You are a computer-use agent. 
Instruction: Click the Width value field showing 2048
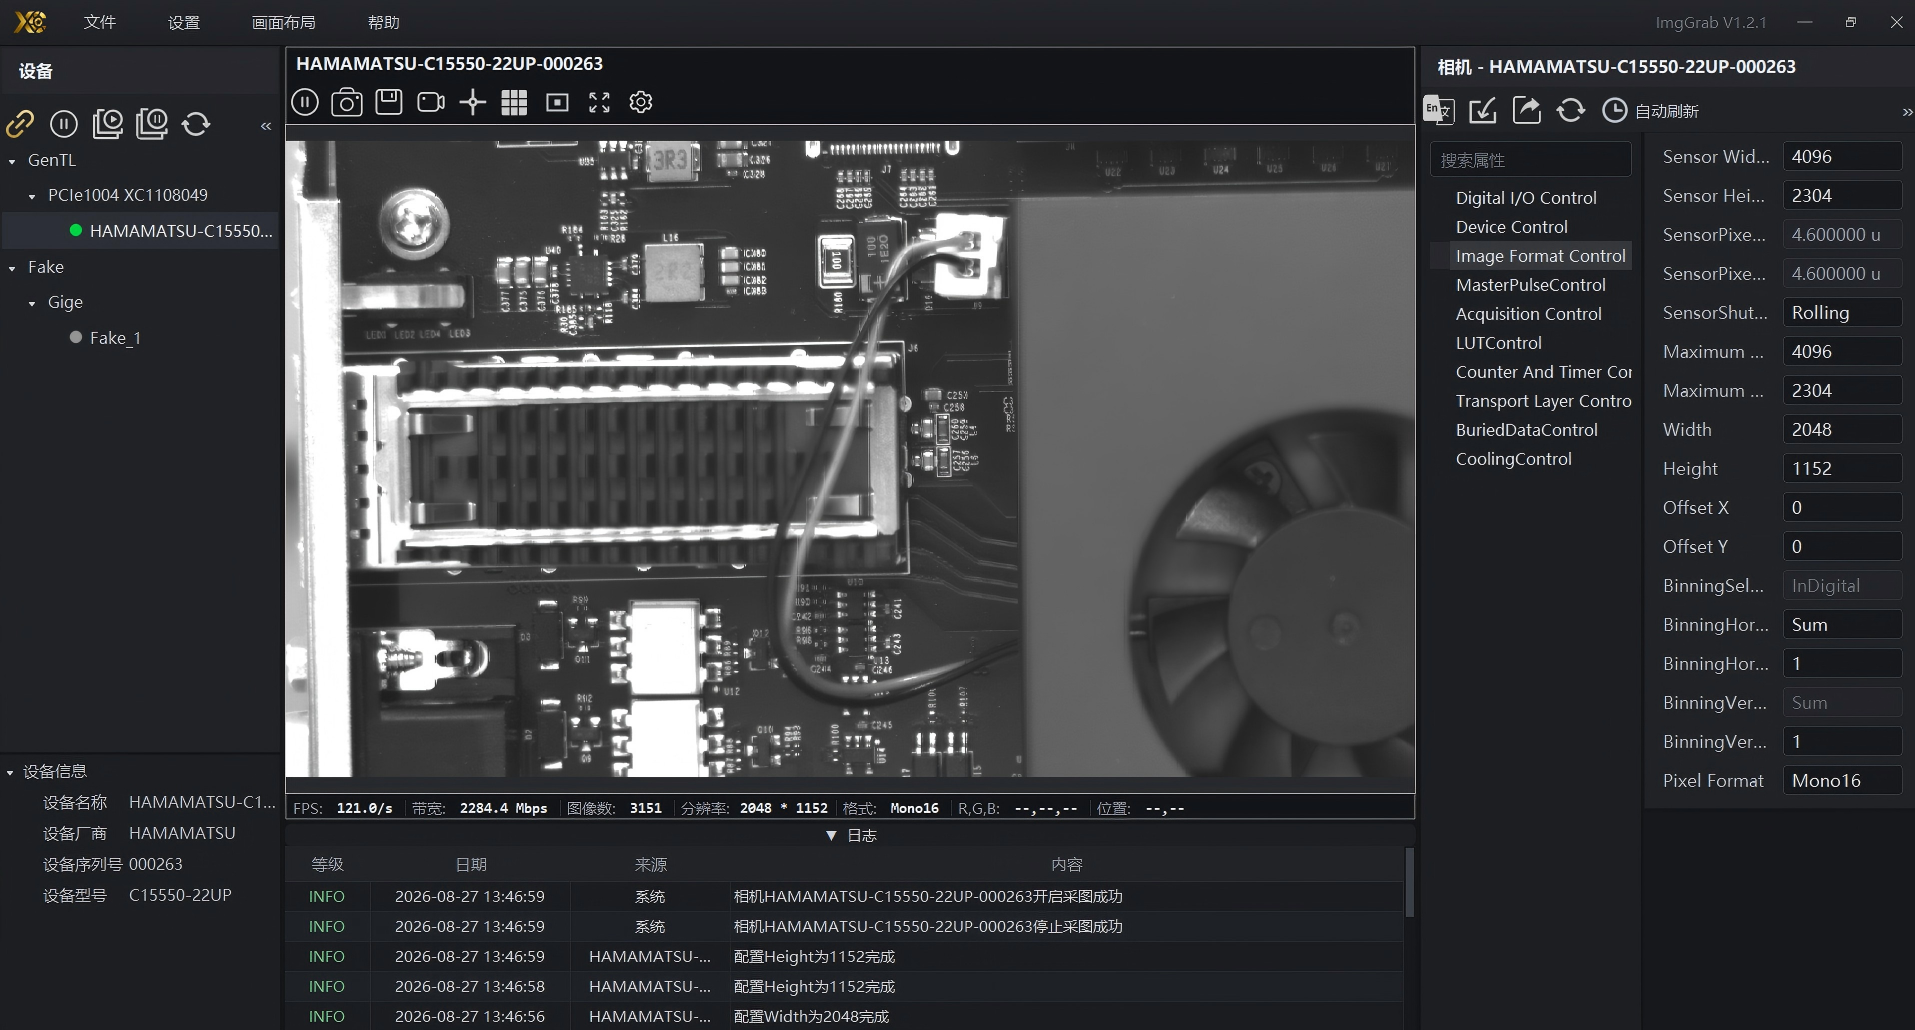(x=1842, y=429)
